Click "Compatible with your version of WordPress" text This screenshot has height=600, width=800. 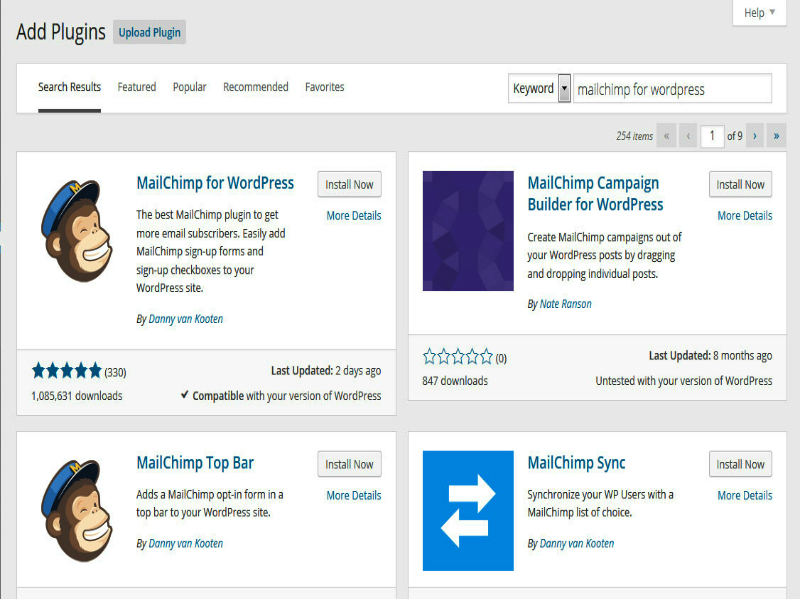pyautogui.click(x=286, y=396)
